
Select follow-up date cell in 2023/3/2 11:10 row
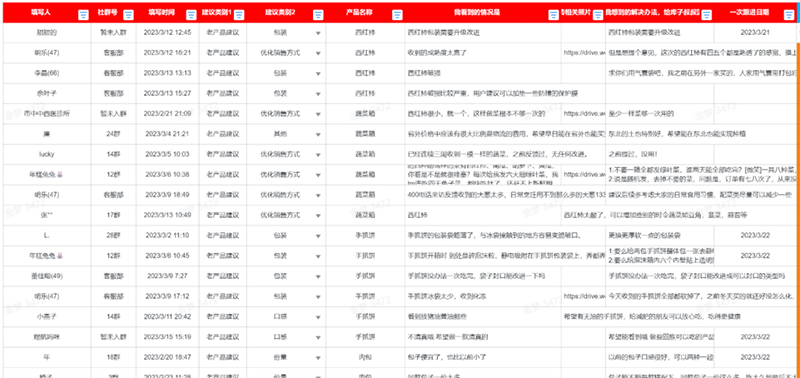tap(755, 235)
